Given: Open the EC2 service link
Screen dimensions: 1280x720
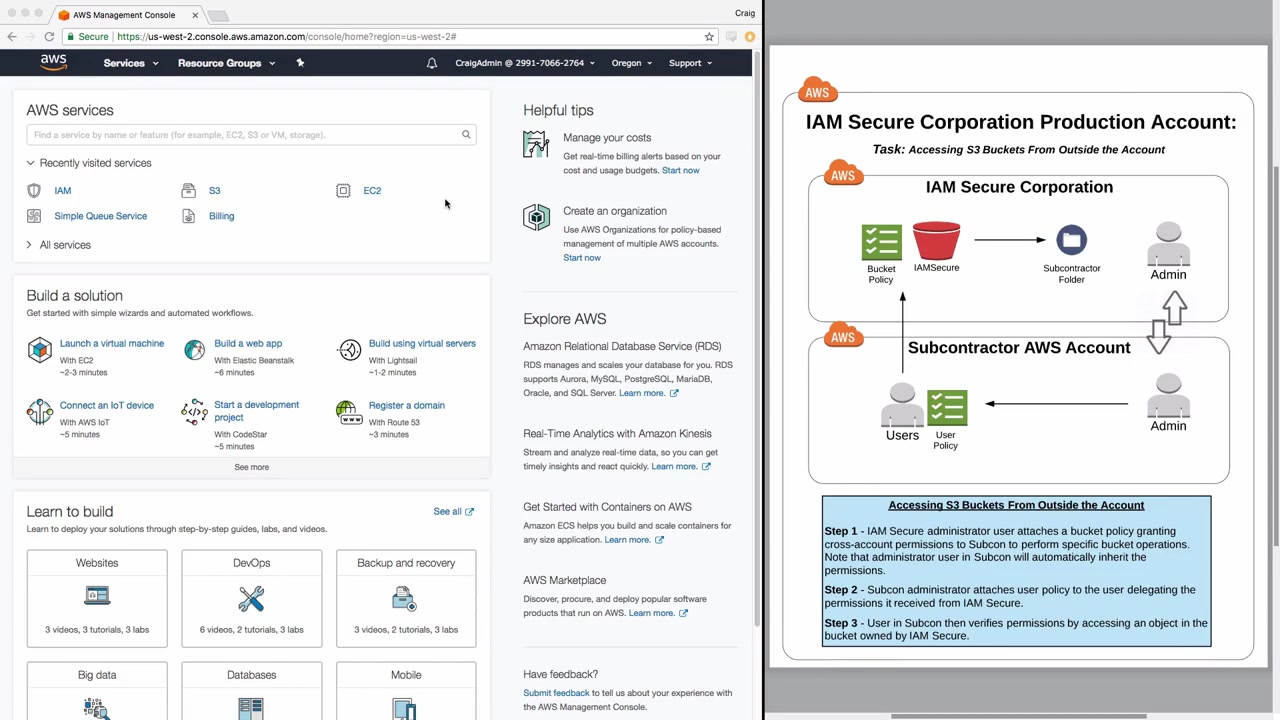Looking at the screenshot, I should click(372, 190).
